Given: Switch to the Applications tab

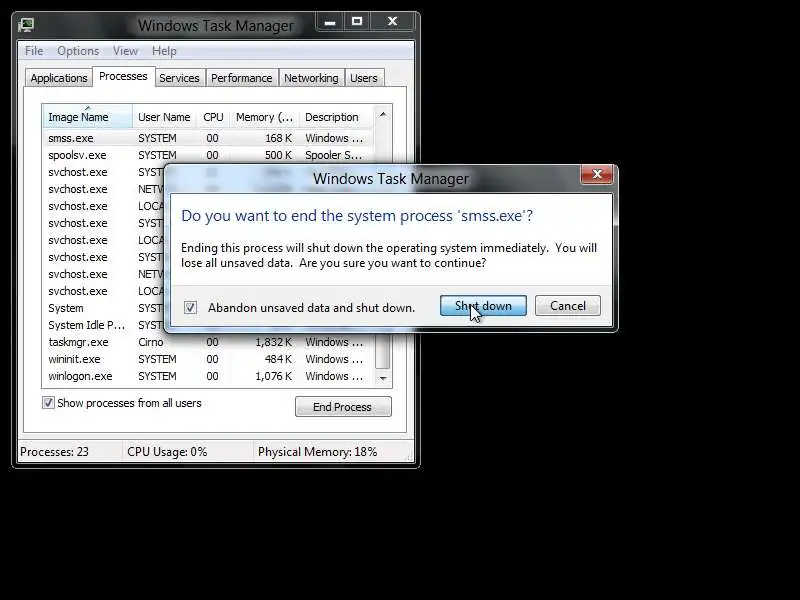Looking at the screenshot, I should click(x=59, y=78).
